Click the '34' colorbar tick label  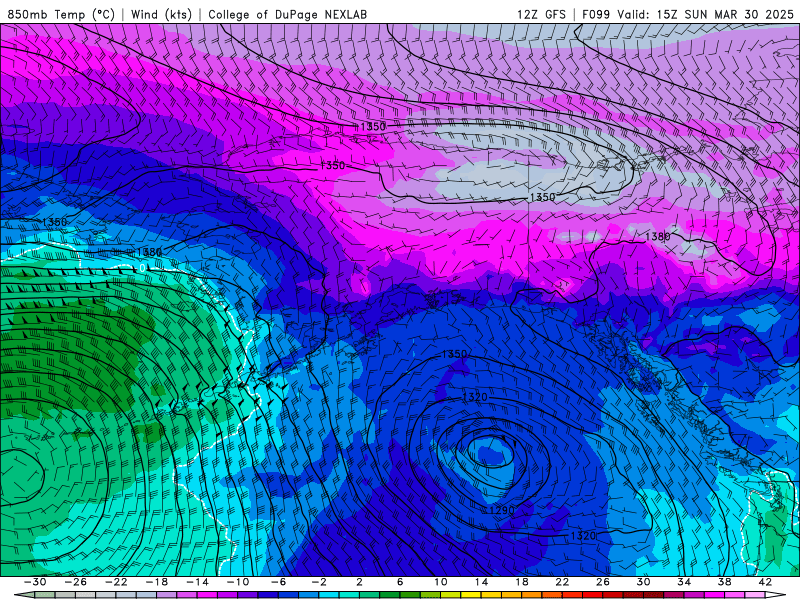pos(684,582)
